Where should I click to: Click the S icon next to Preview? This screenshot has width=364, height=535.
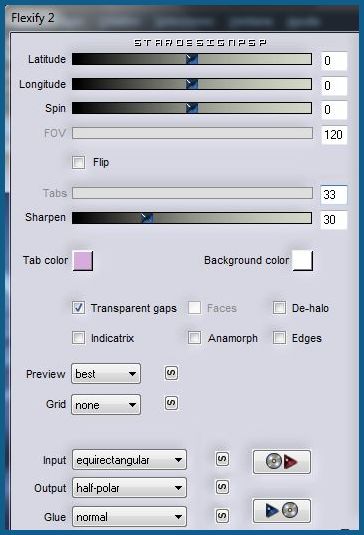tap(171, 373)
